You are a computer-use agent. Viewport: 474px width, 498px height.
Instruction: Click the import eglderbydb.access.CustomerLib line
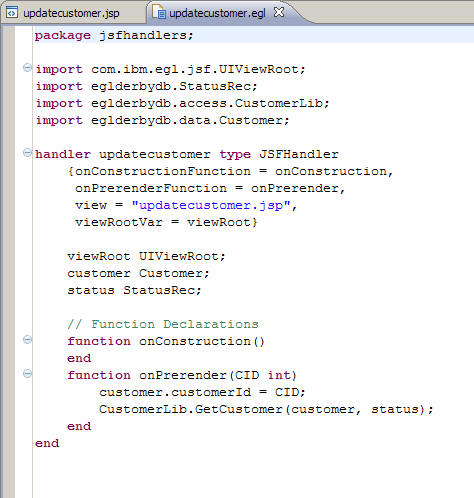point(182,104)
